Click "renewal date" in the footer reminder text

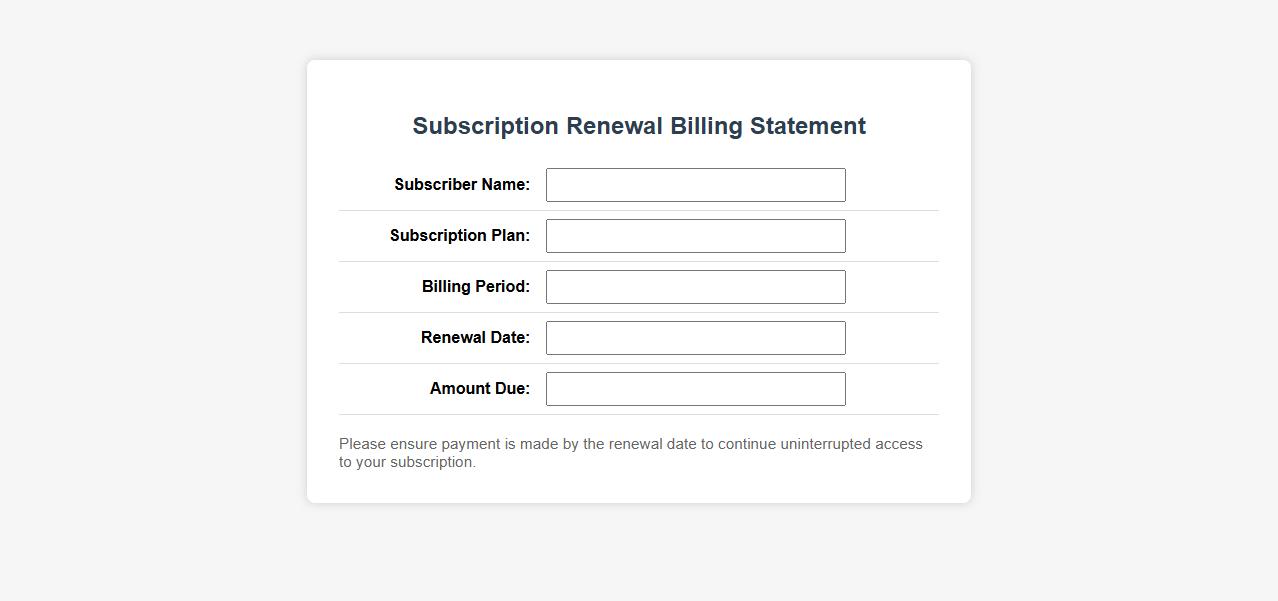tap(652, 444)
